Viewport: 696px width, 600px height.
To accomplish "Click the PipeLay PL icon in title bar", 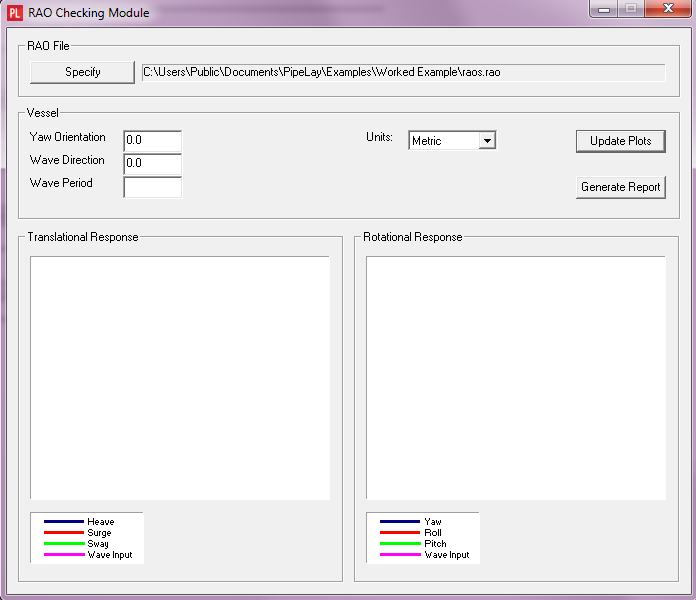I will click(15, 13).
